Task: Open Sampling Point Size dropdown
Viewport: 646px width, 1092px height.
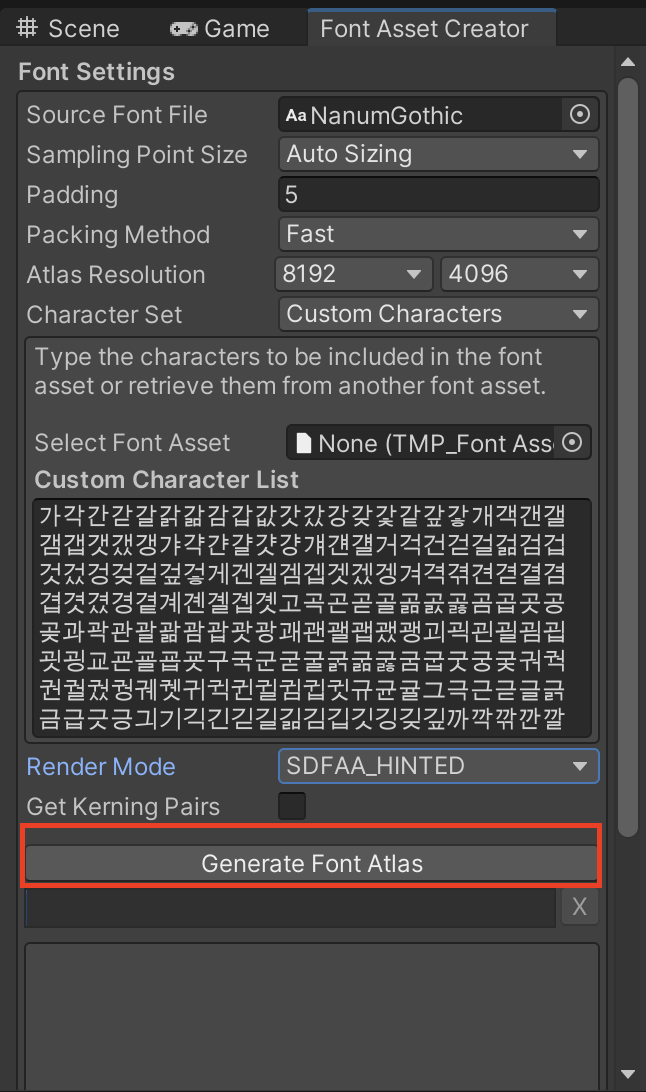Action: point(439,155)
